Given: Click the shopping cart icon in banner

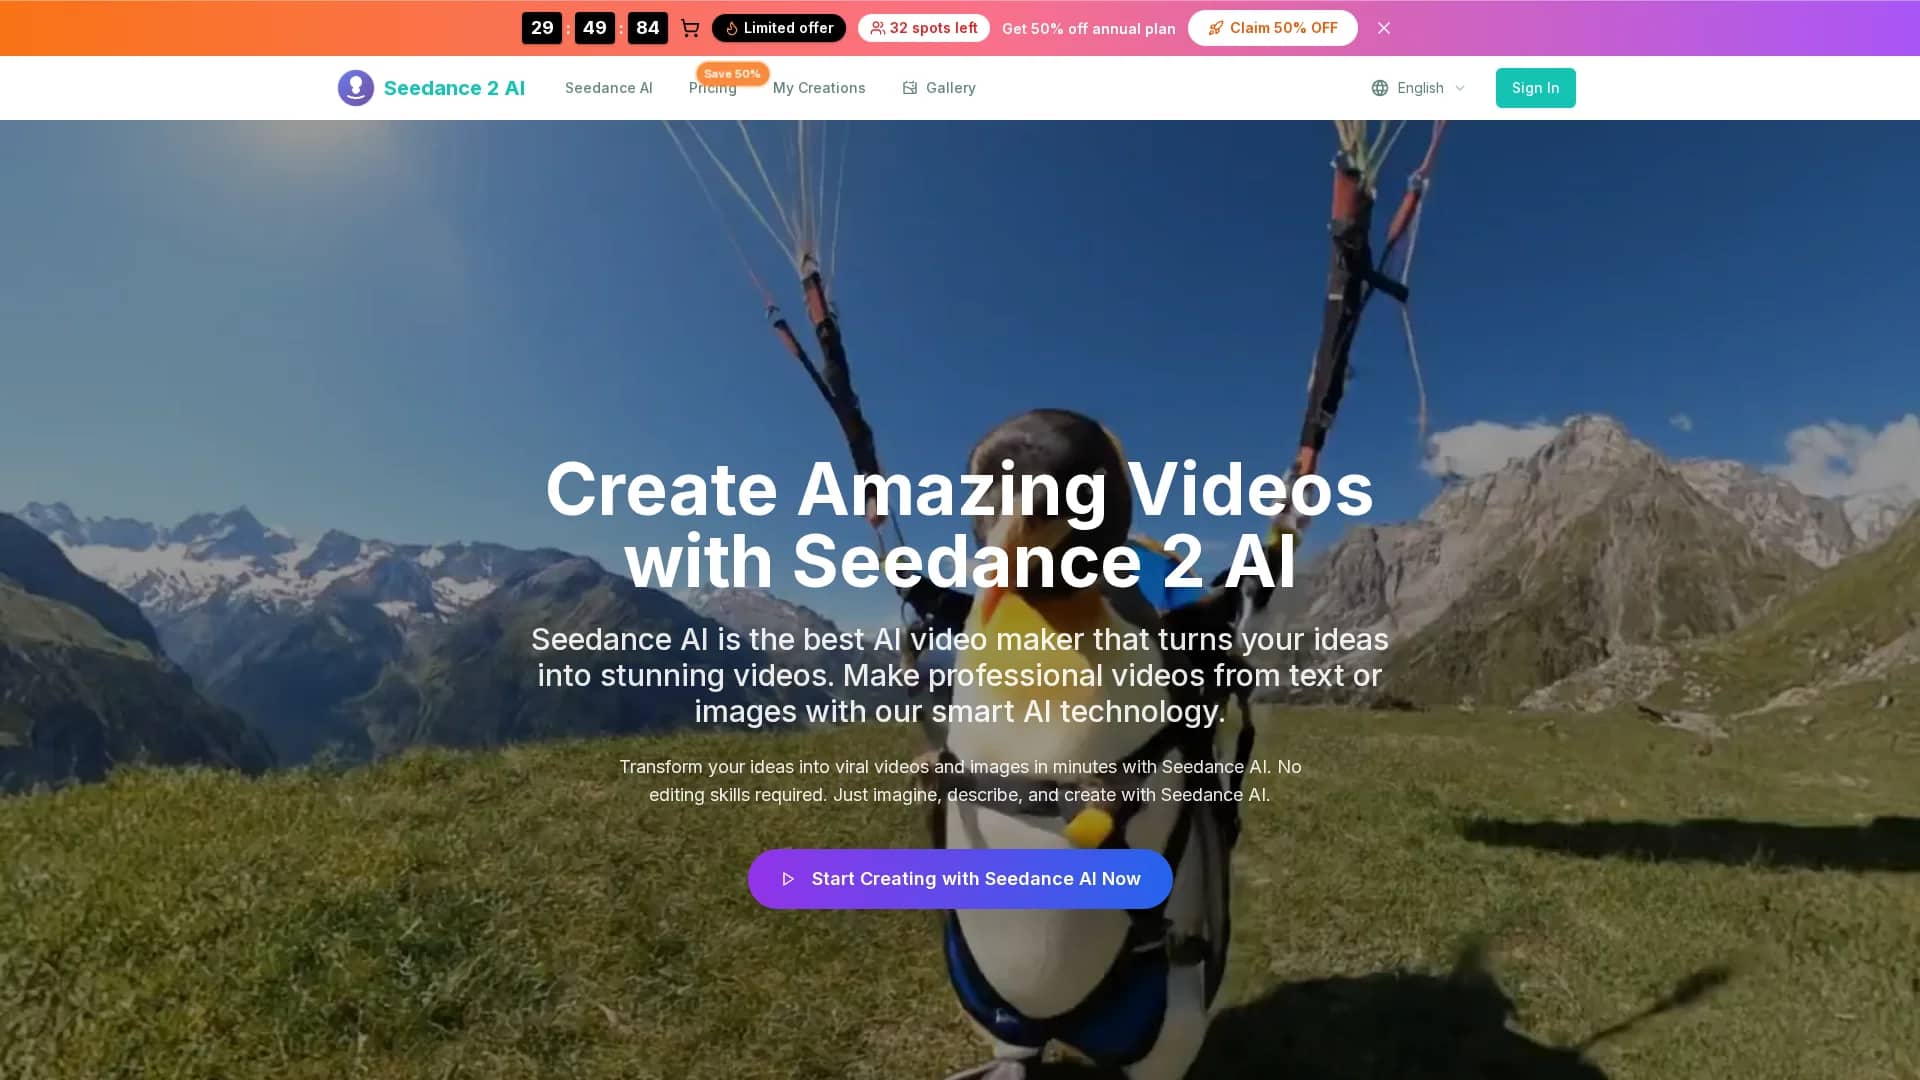Looking at the screenshot, I should pyautogui.click(x=690, y=28).
